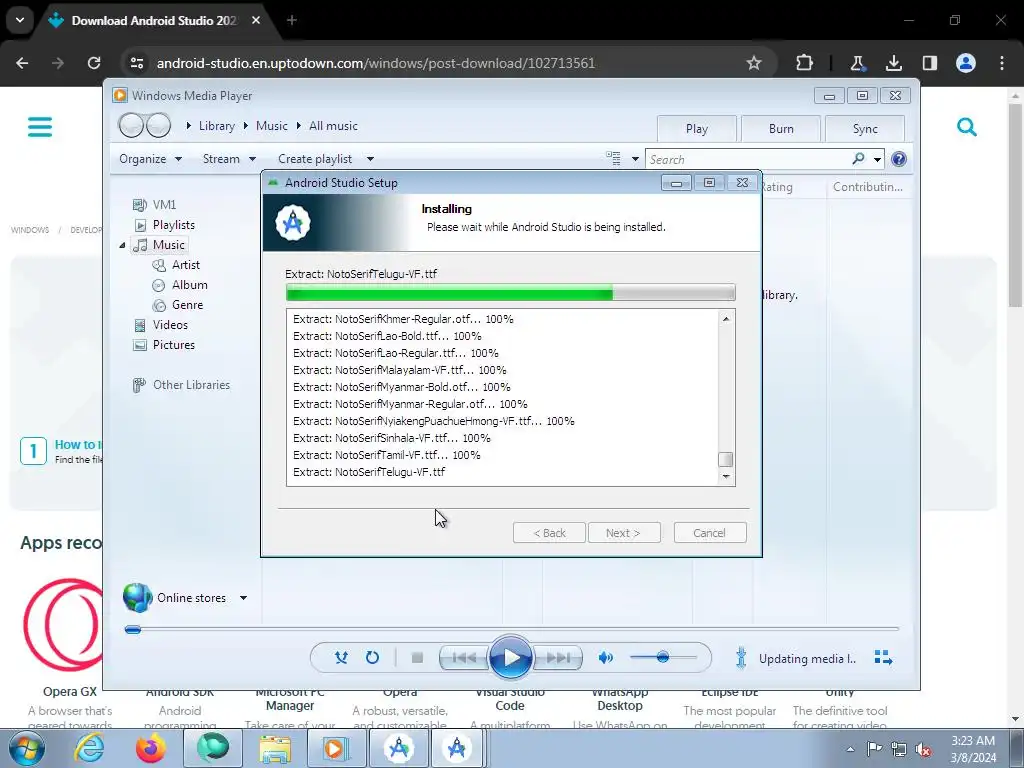The width and height of the screenshot is (1024, 768).
Task: Open the Play tab in Media Player
Action: pyautogui.click(x=697, y=129)
